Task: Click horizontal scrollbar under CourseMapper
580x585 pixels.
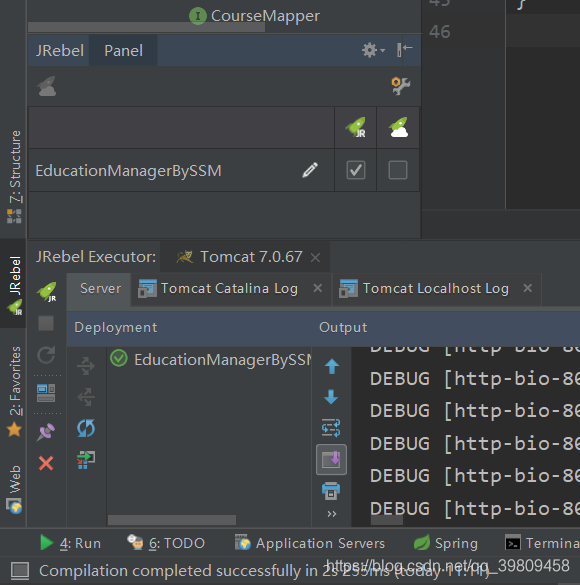Action: [x=146, y=27]
